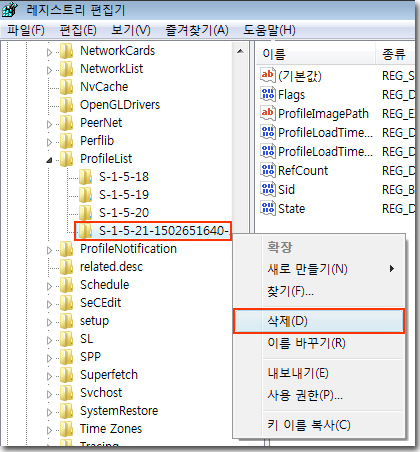Viewport: 420px width, 452px height.
Task: Click REG_B type of Sid row
Action: [x=398, y=190]
